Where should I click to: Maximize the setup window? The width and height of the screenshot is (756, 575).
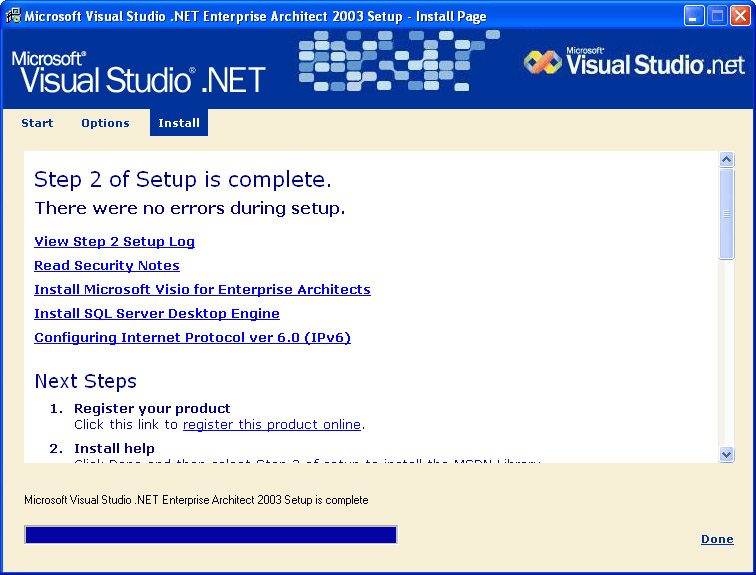click(x=717, y=16)
